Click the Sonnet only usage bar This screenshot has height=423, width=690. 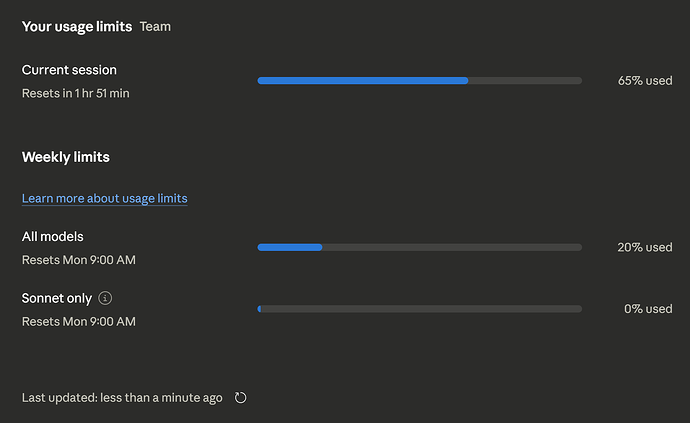click(x=420, y=309)
